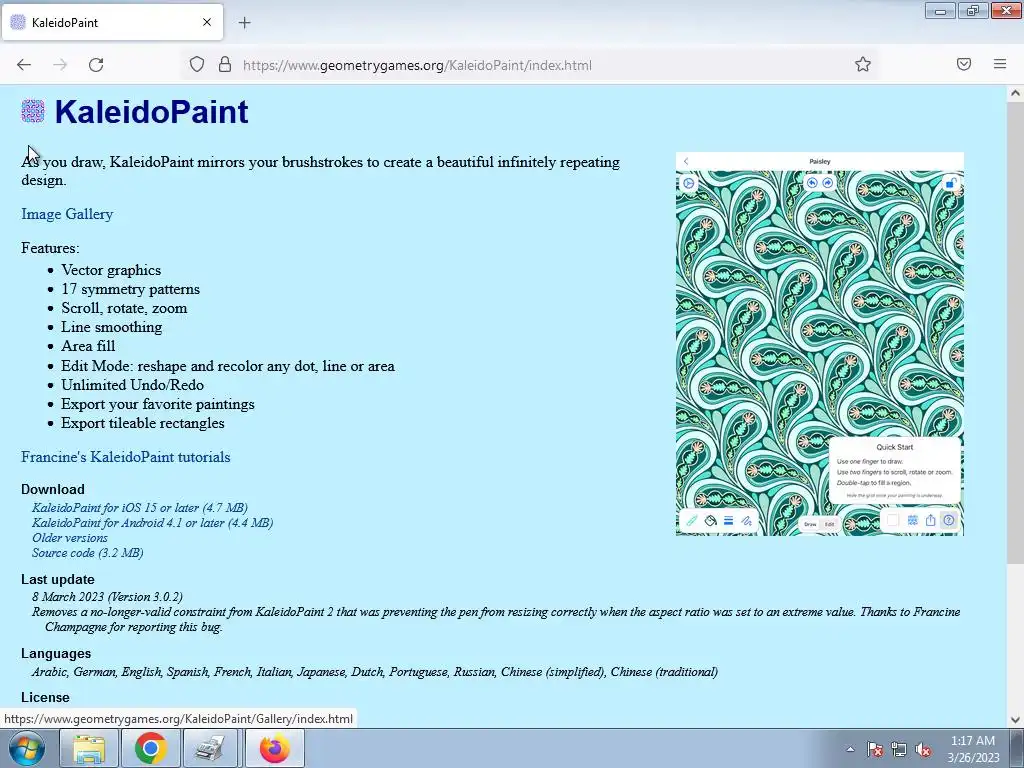Click the Paisley app screenshot image
The image size is (1024, 768).
[820, 344]
